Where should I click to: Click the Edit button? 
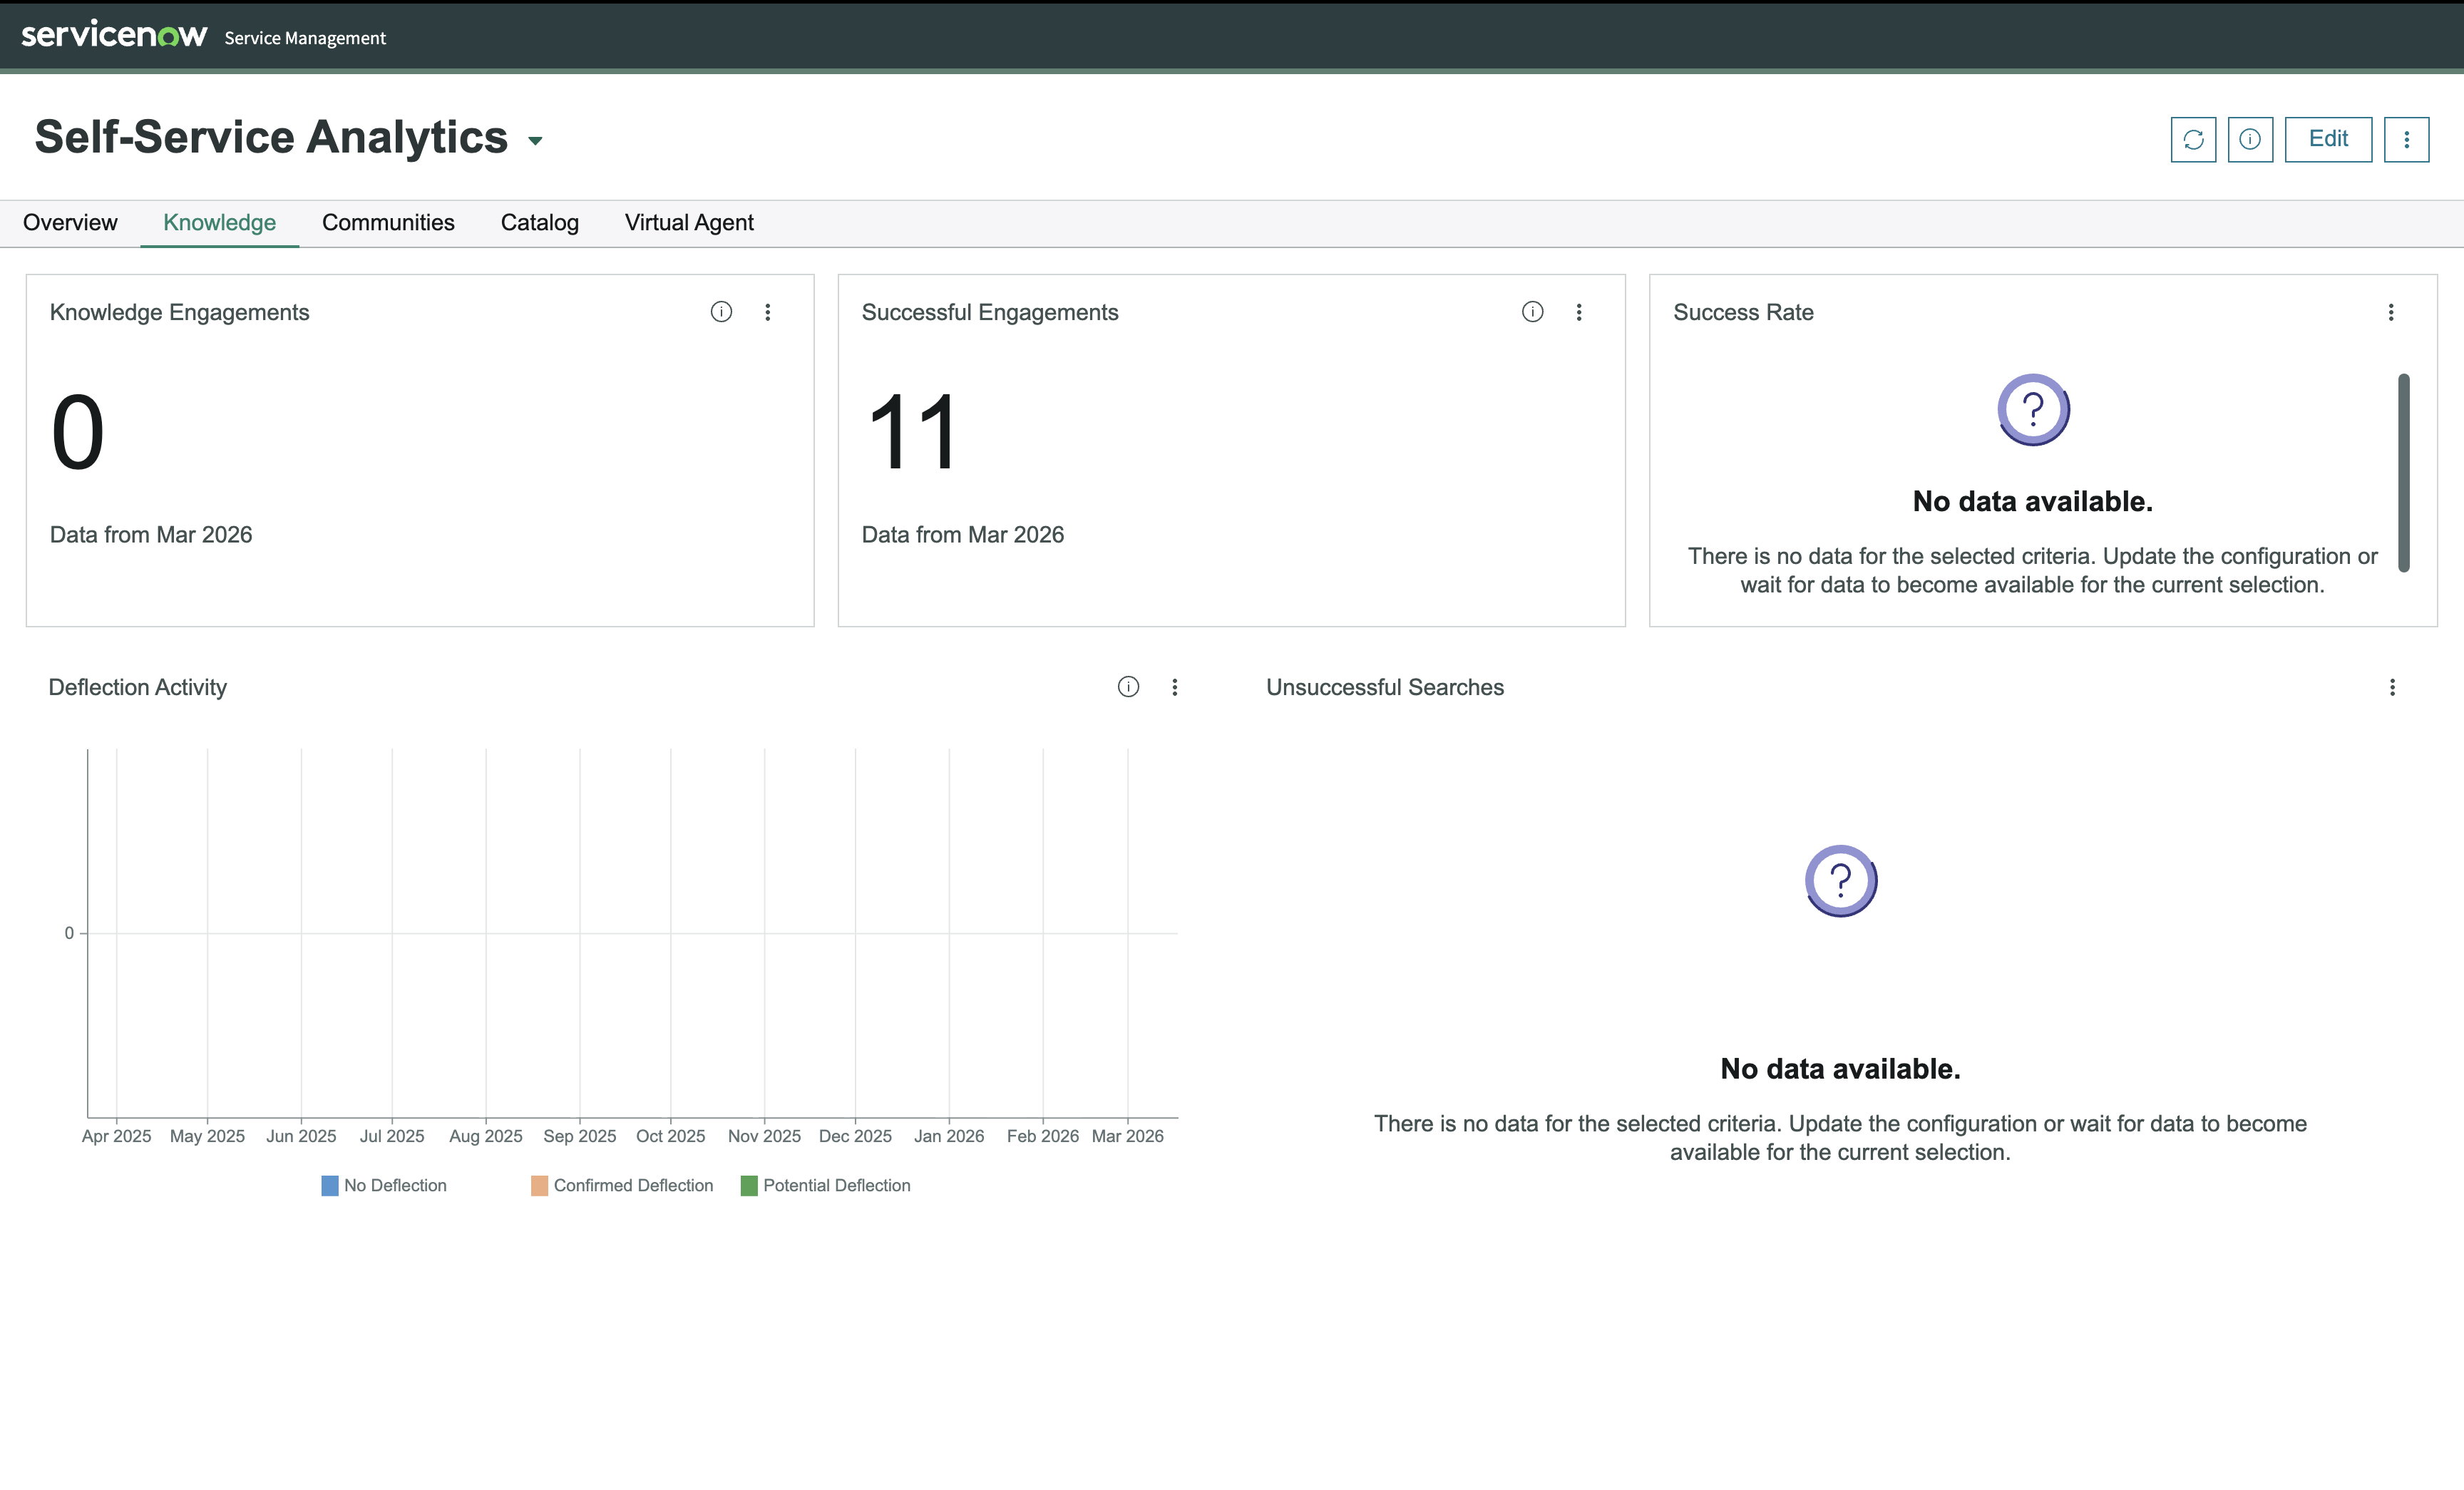[x=2328, y=139]
